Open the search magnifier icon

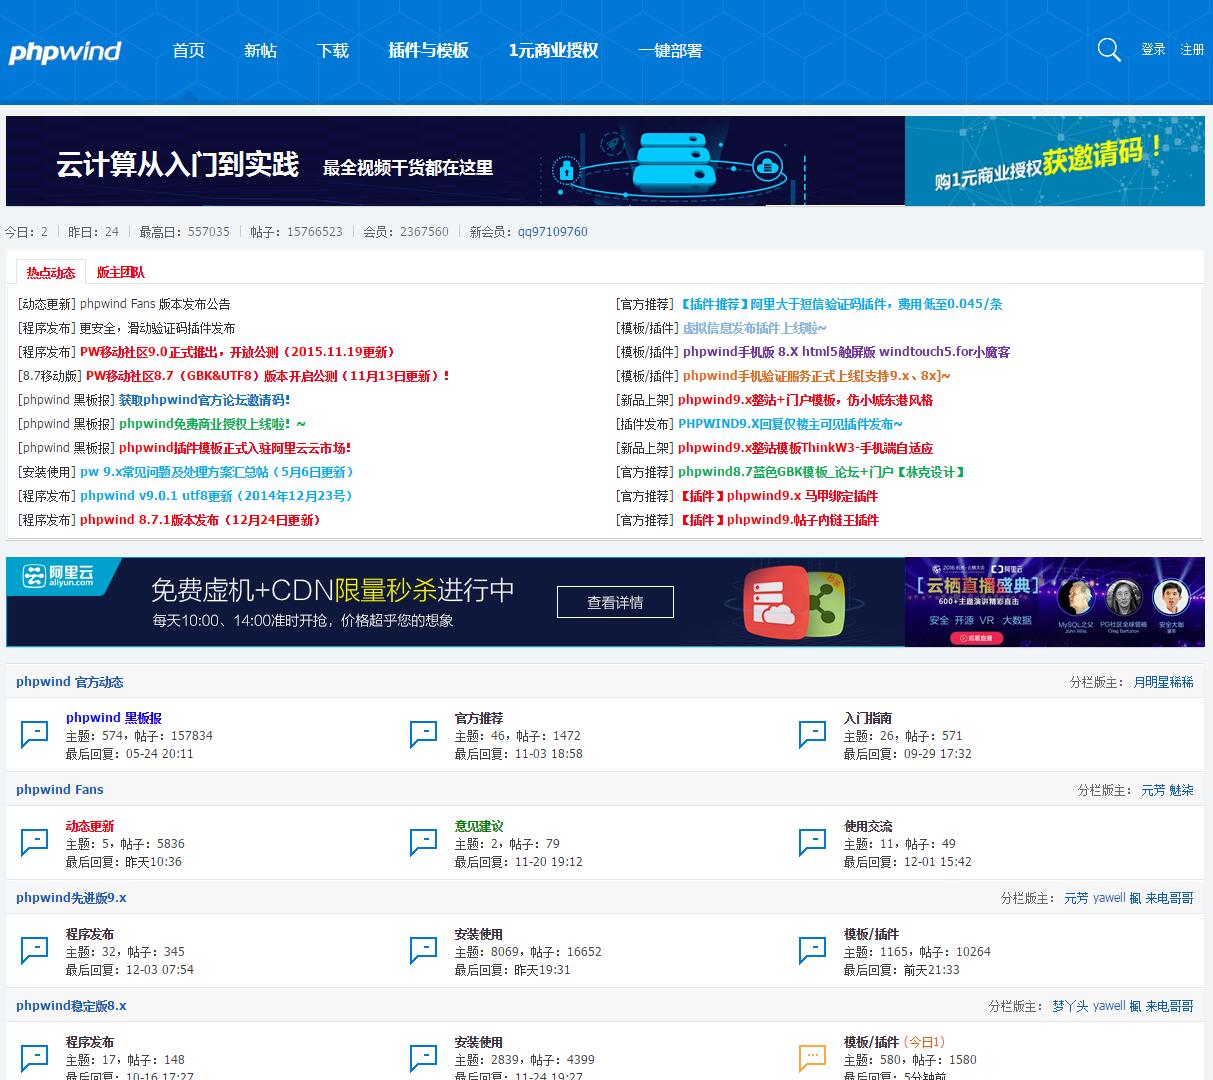pos(1109,50)
